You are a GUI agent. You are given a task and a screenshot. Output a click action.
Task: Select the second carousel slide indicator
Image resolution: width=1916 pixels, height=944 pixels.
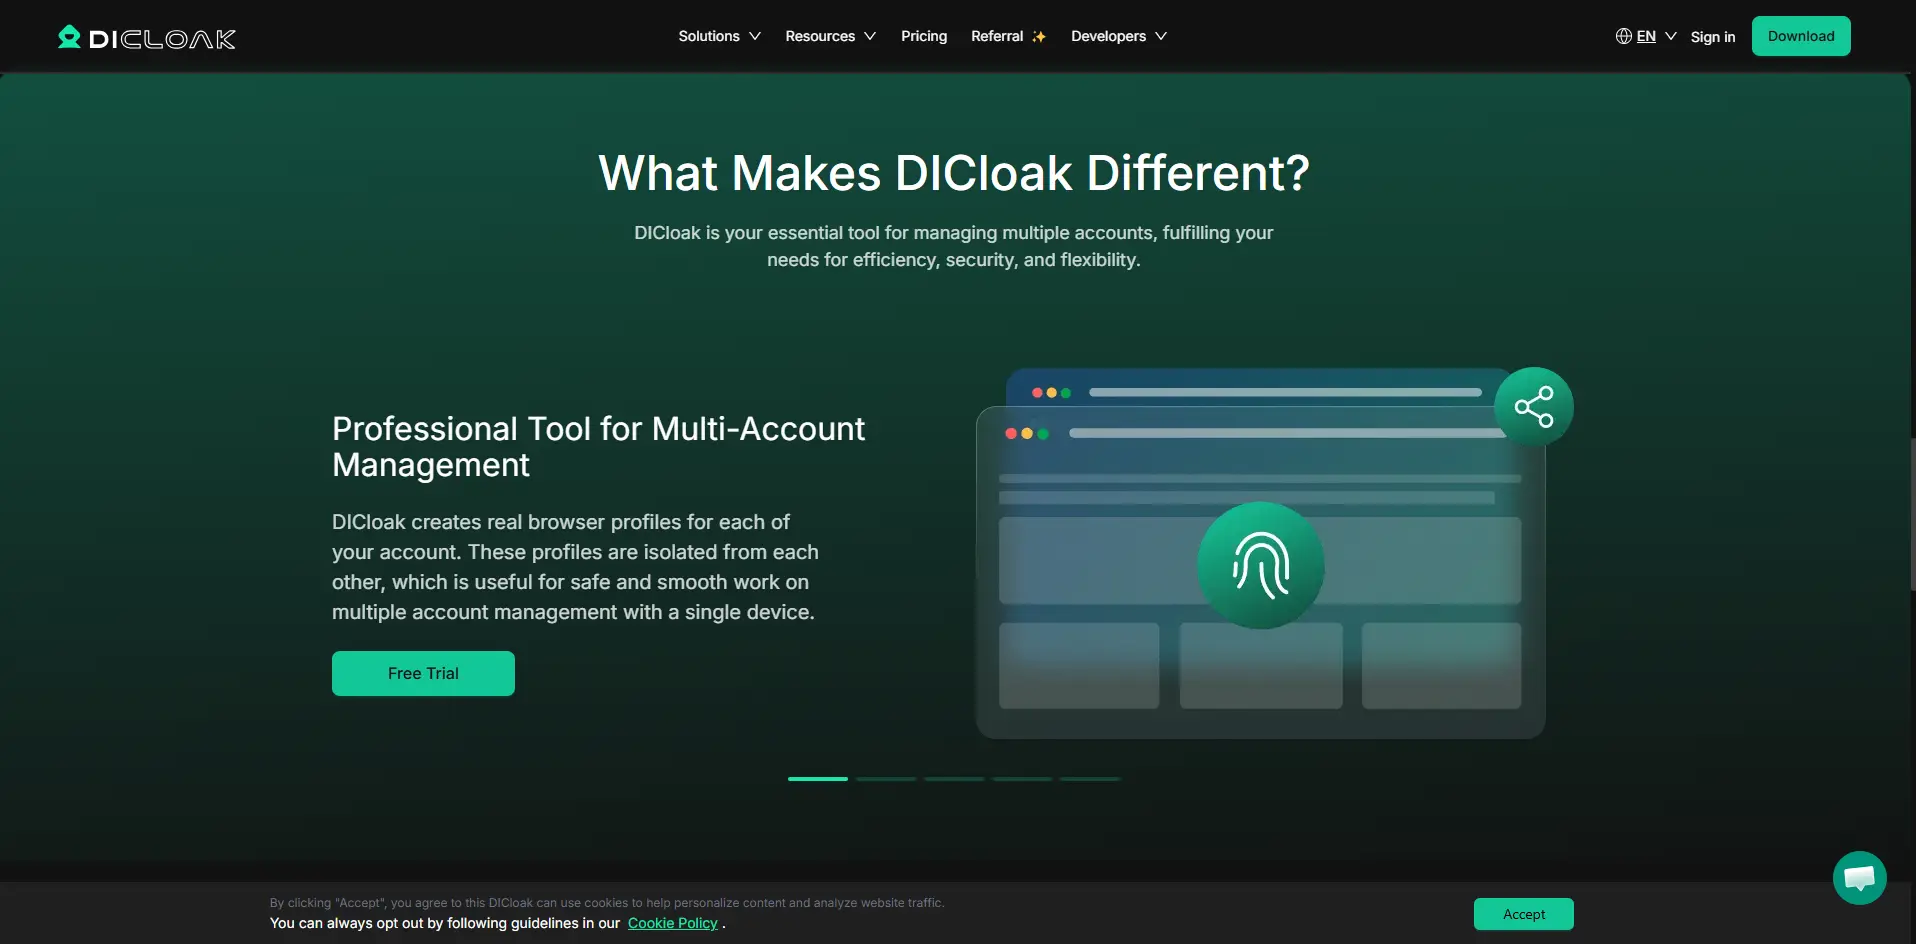point(886,779)
